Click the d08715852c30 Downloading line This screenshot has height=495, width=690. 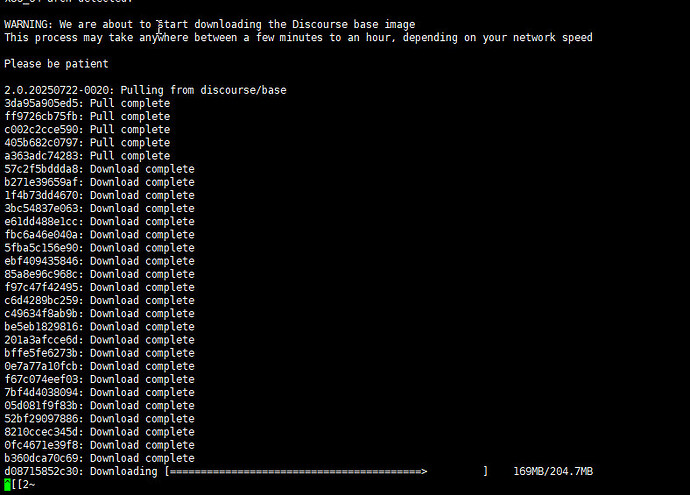[x=299, y=472]
